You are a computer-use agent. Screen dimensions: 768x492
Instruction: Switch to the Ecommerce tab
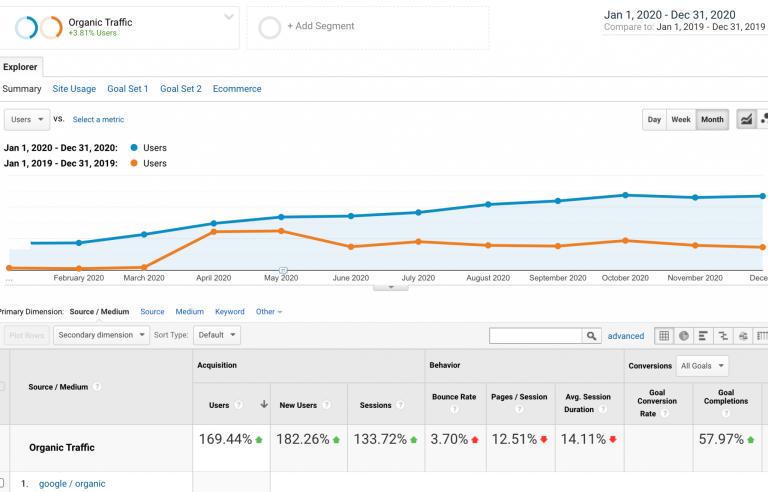click(x=237, y=89)
